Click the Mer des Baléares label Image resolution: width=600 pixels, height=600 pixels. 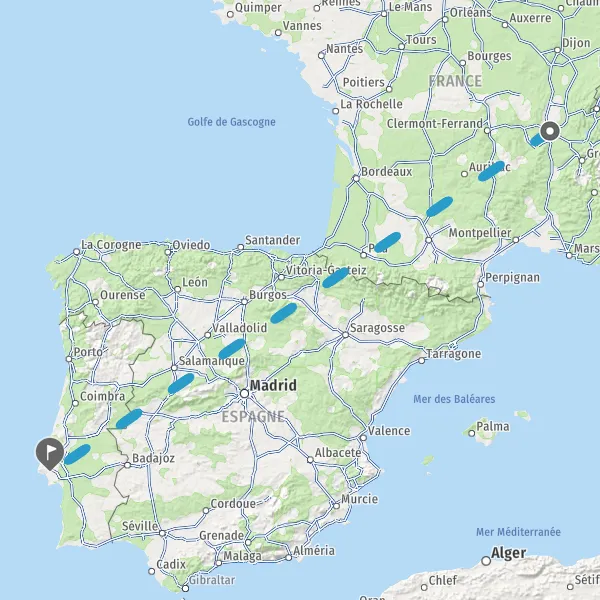[454, 399]
